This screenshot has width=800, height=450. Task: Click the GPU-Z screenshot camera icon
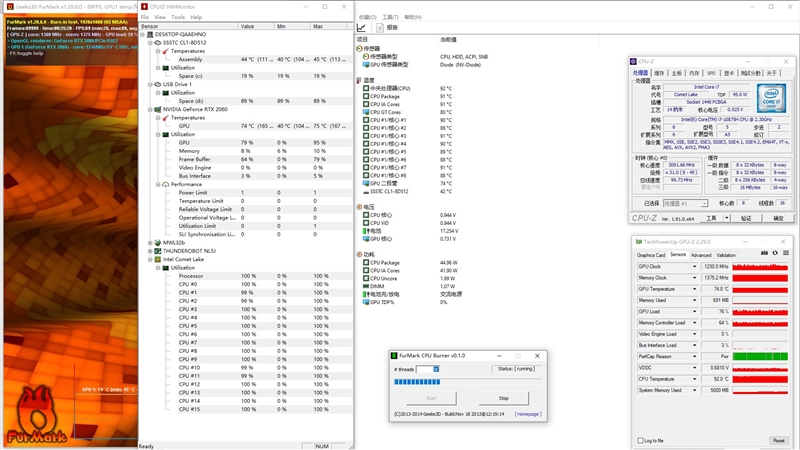click(x=764, y=253)
